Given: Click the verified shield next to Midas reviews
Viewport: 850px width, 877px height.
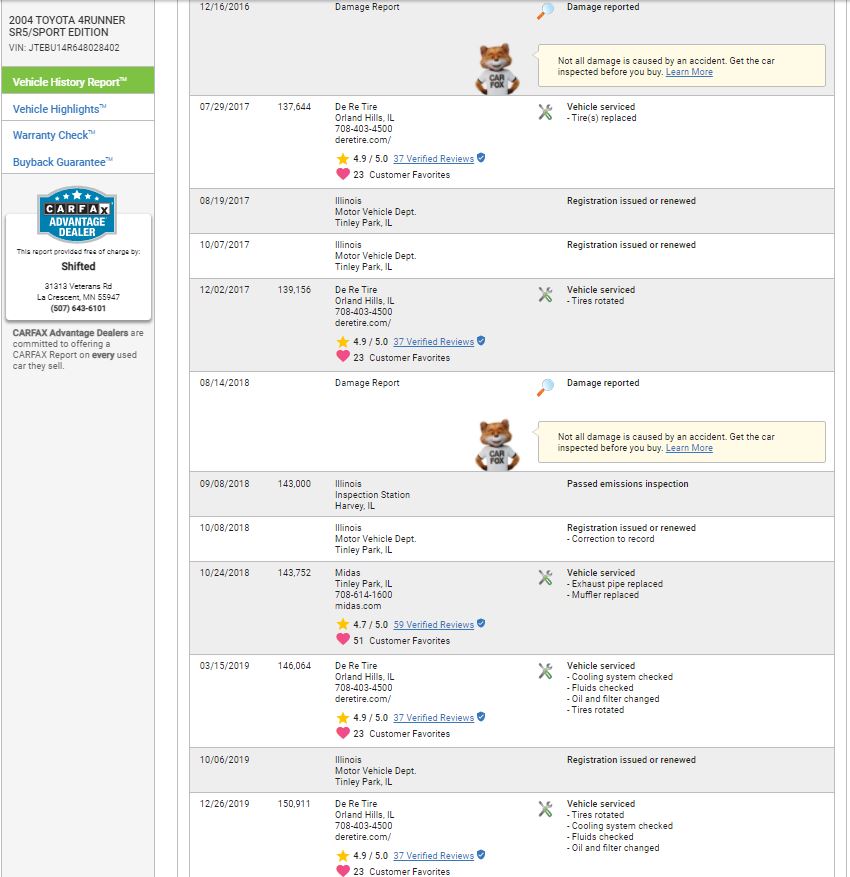Looking at the screenshot, I should pyautogui.click(x=481, y=624).
